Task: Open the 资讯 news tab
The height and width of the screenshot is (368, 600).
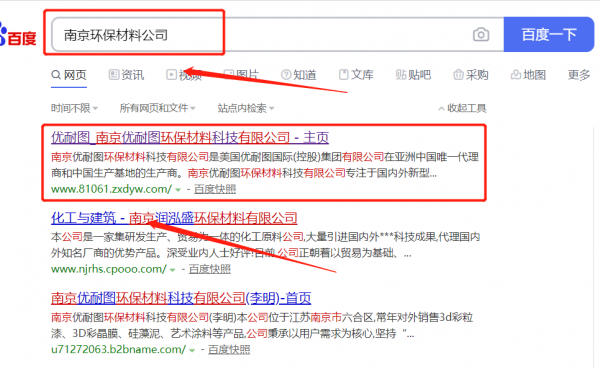Action: (x=127, y=75)
